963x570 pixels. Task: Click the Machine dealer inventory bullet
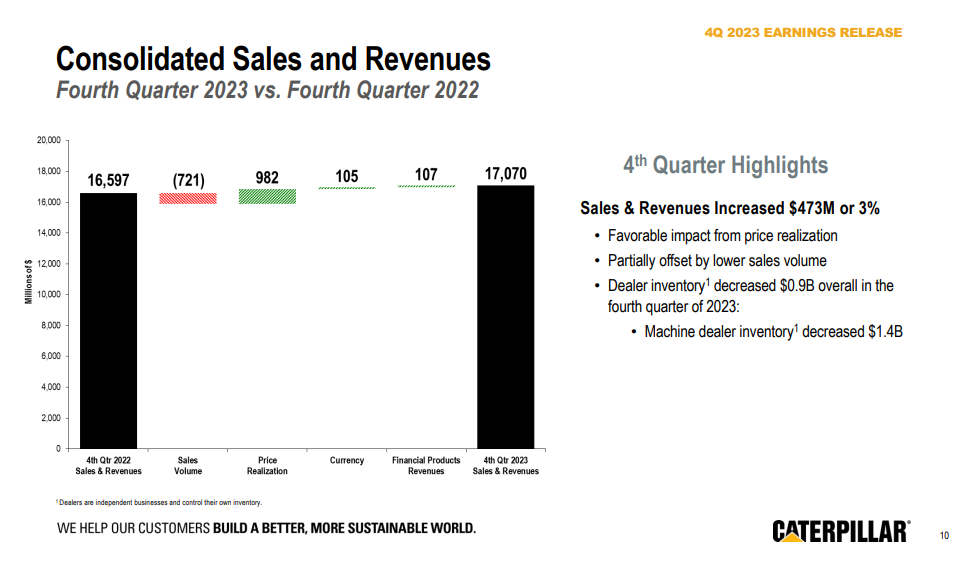tap(773, 331)
